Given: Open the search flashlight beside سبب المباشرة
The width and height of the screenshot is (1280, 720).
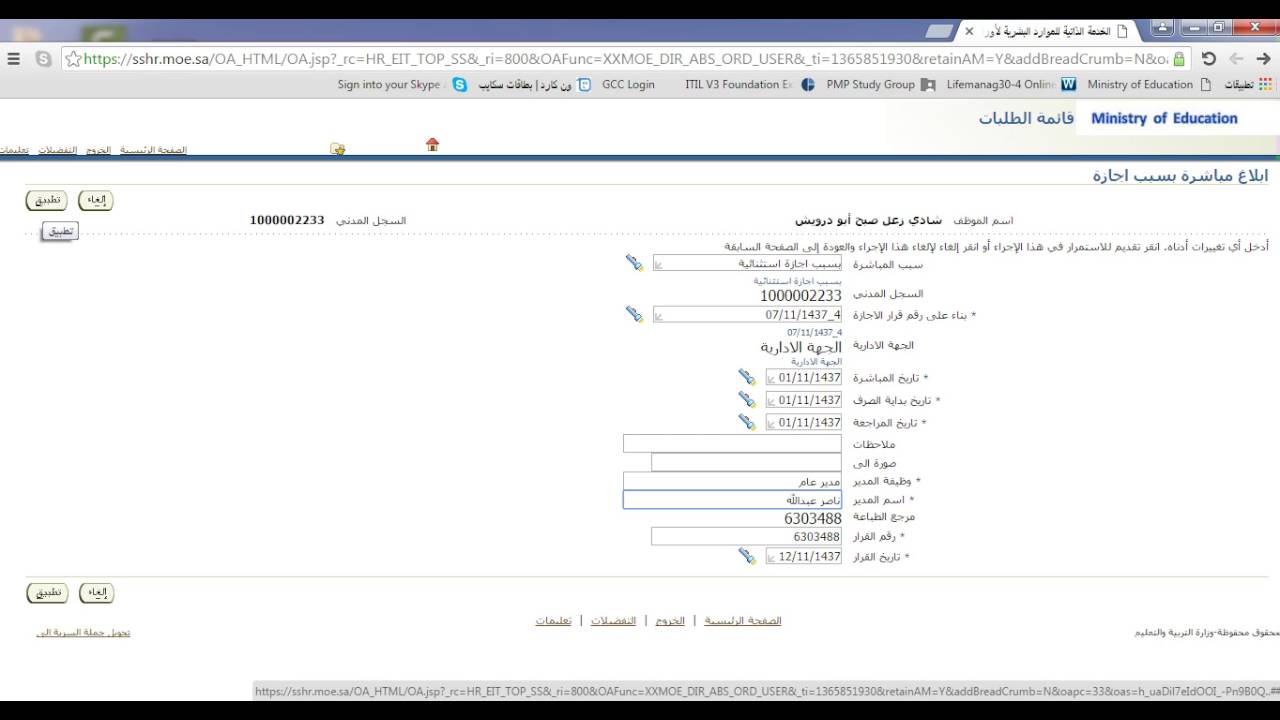Looking at the screenshot, I should [634, 262].
